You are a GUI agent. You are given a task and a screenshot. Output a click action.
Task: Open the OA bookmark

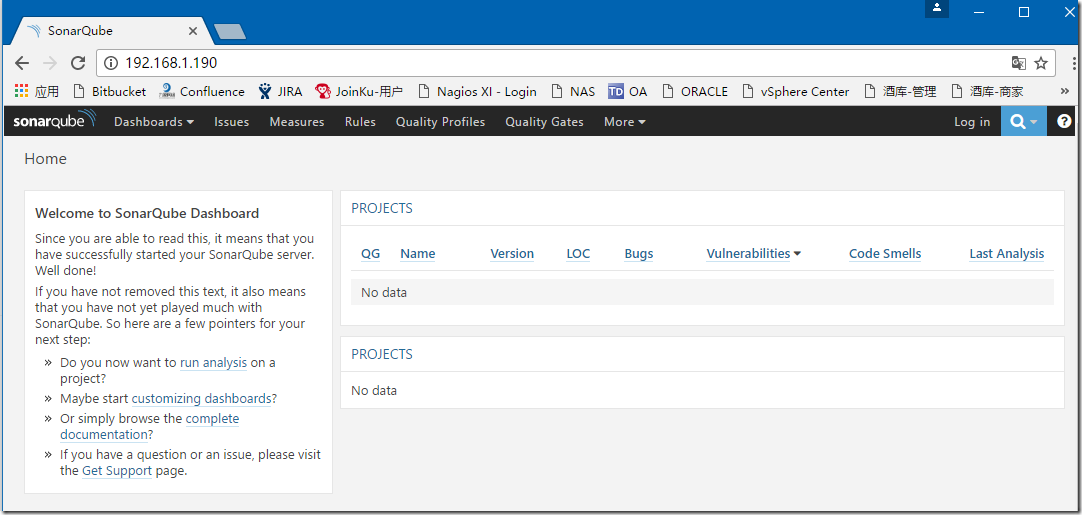[x=628, y=91]
